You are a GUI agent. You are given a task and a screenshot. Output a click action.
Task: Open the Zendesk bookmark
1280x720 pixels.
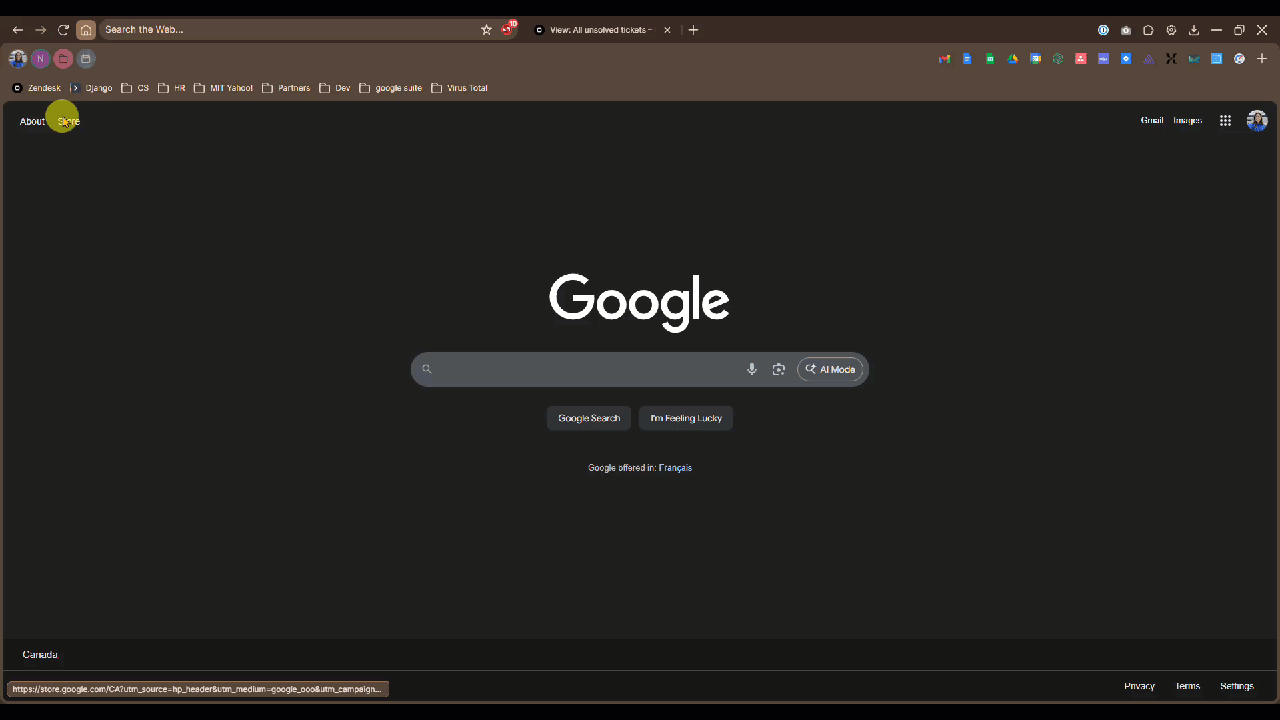click(x=36, y=88)
